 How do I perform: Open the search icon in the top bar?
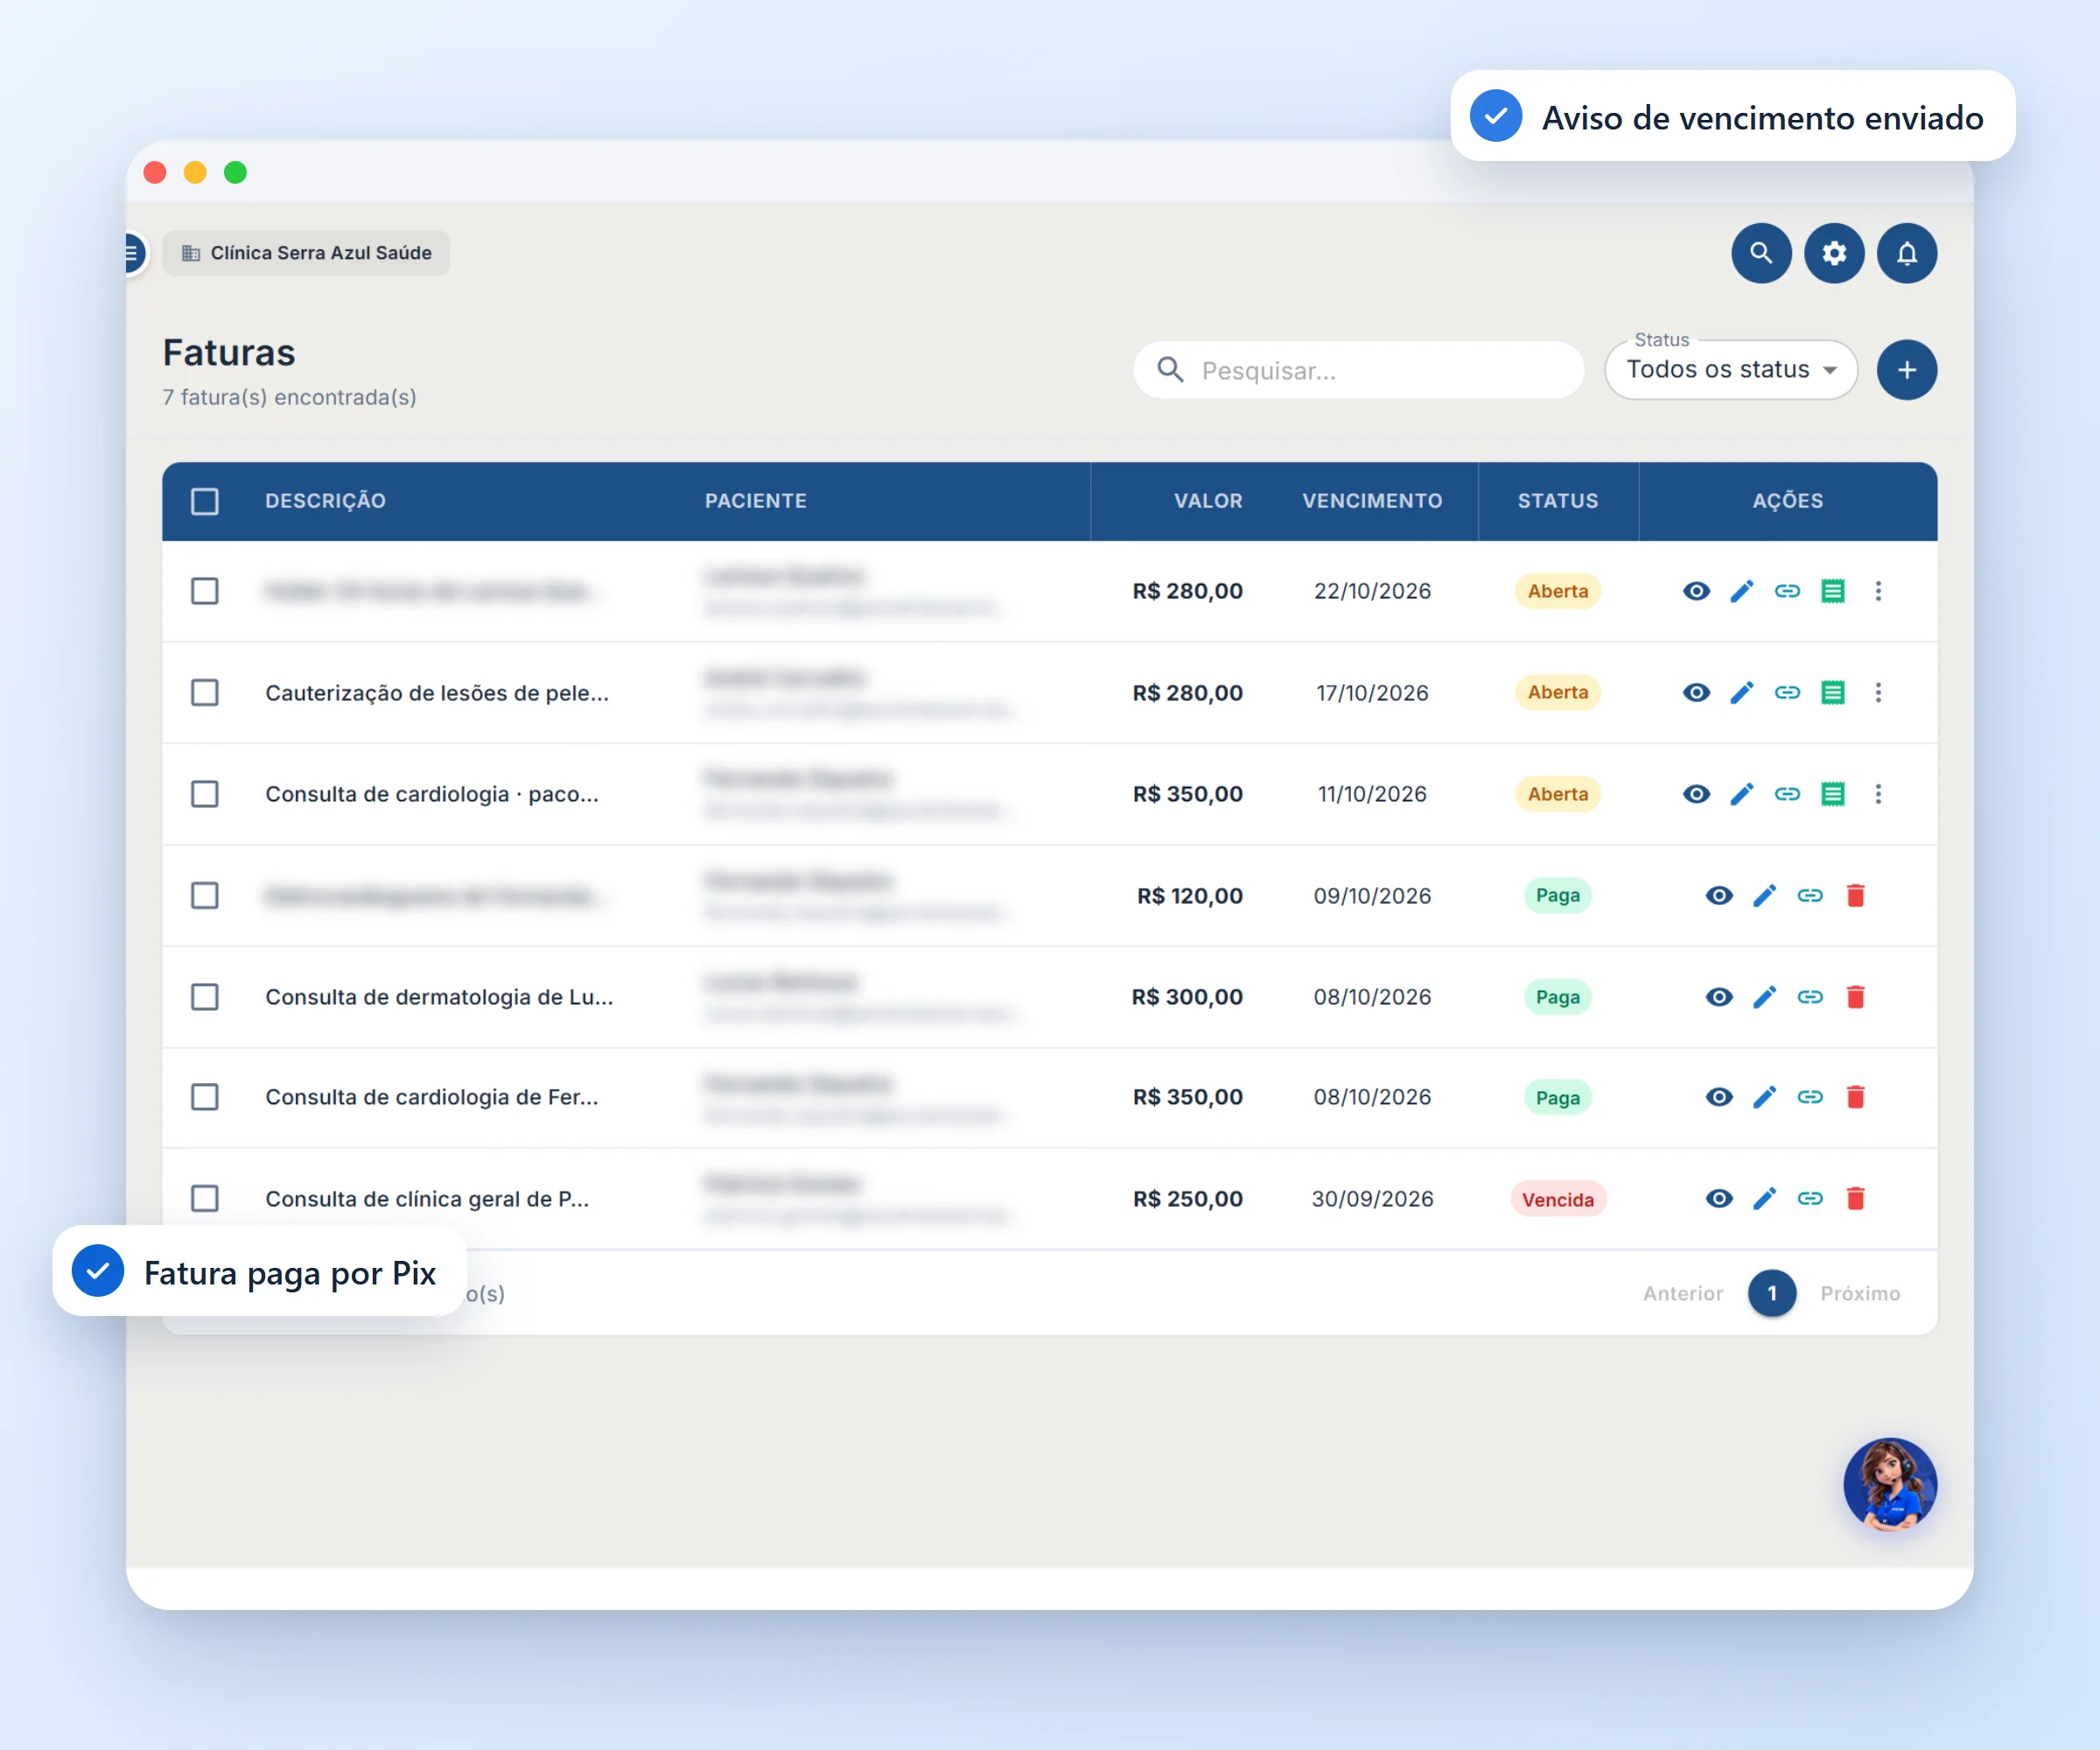tap(1761, 253)
